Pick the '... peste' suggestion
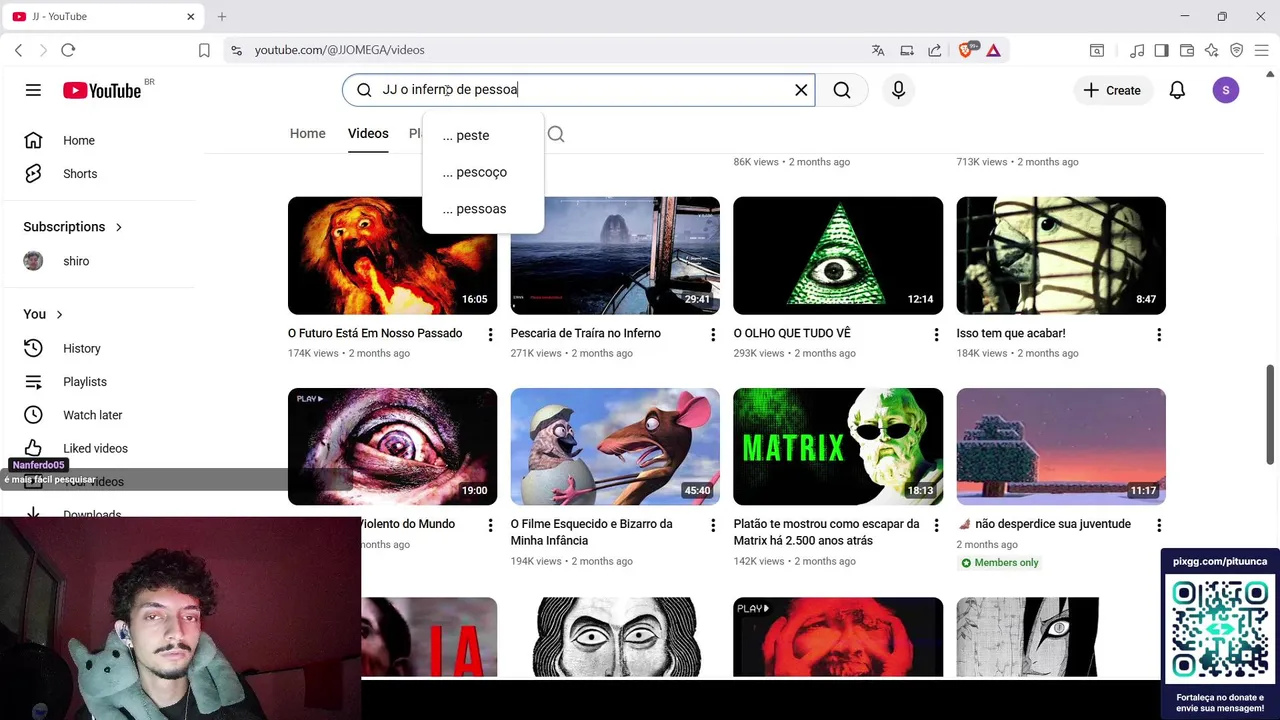Screen dimensions: 1280x720 click(x=483, y=135)
